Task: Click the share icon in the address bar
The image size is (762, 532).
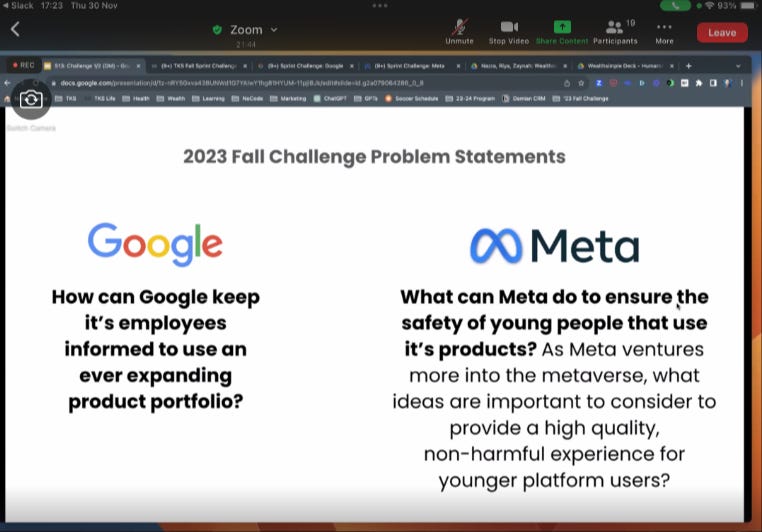Action: click(x=567, y=83)
